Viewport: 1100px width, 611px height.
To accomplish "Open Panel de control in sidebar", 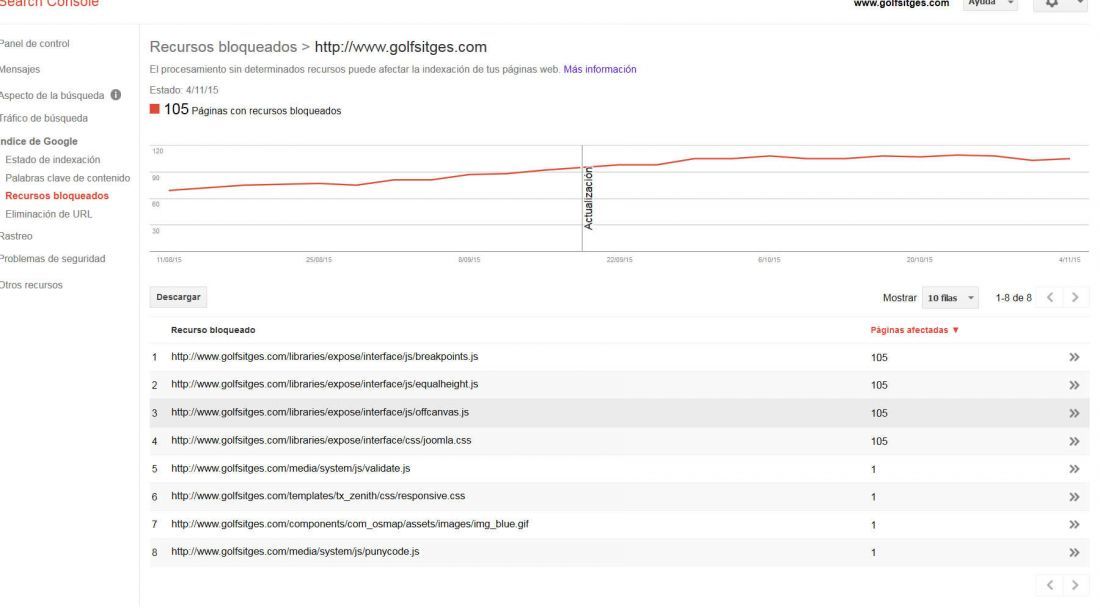I will (34, 43).
